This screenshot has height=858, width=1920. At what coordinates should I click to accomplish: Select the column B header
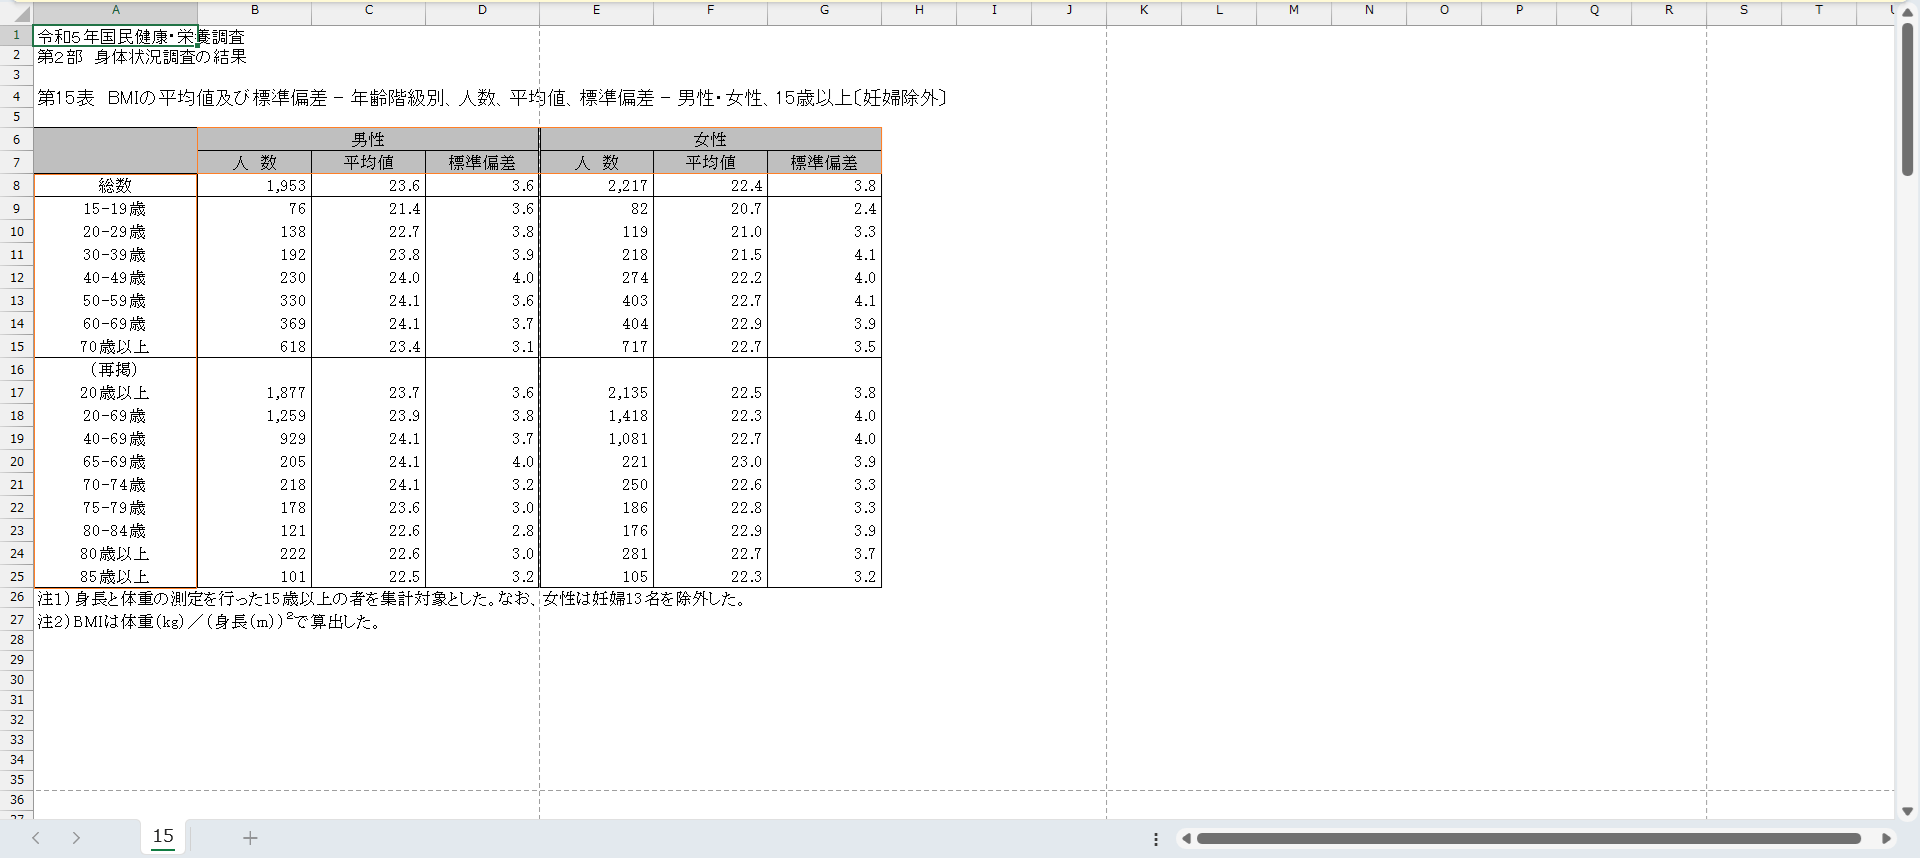coord(255,10)
